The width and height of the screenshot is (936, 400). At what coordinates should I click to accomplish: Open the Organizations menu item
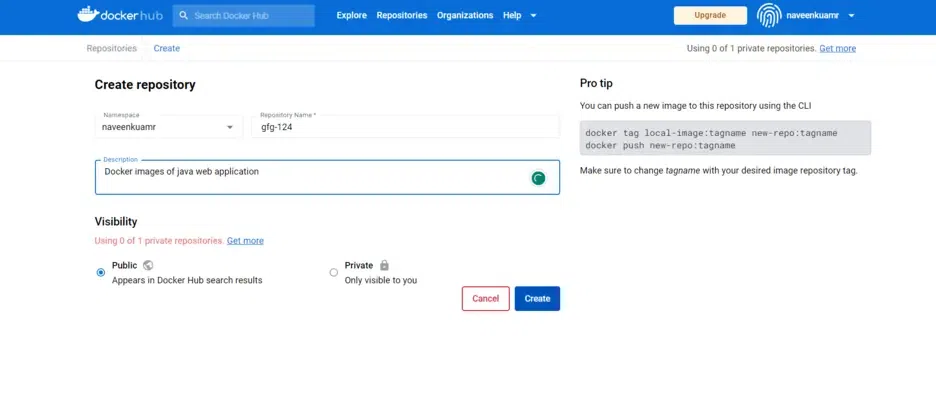coord(465,16)
